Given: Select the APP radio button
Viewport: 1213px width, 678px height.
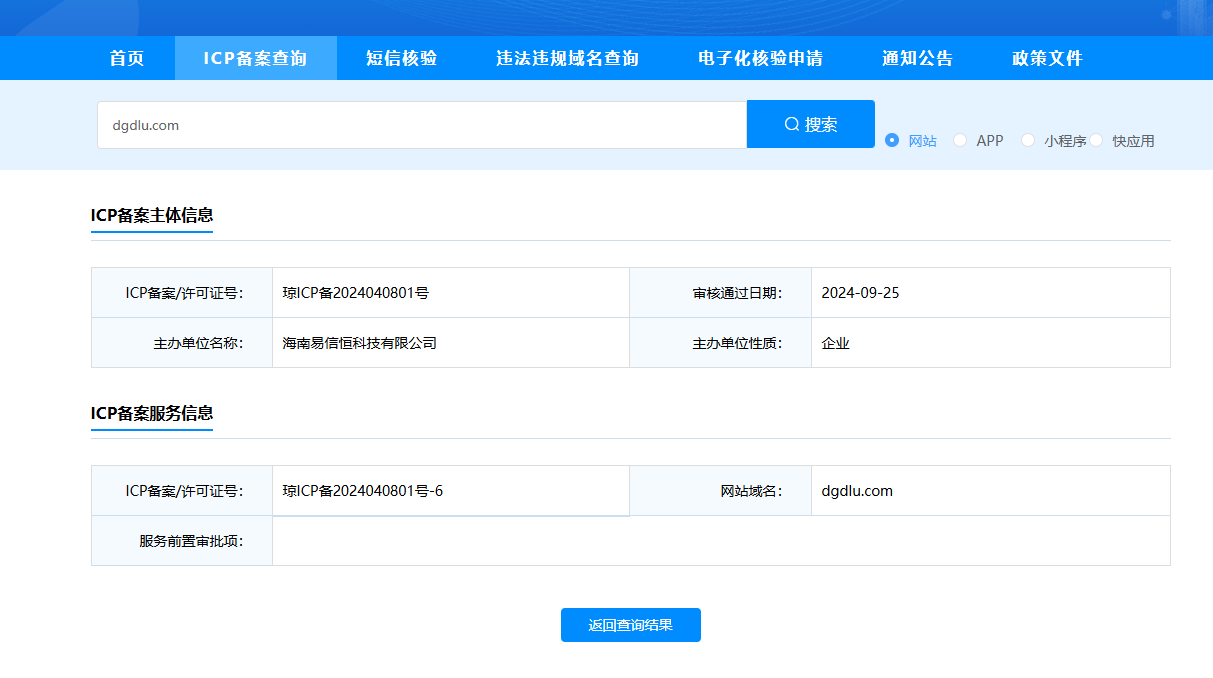Looking at the screenshot, I should tap(960, 140).
